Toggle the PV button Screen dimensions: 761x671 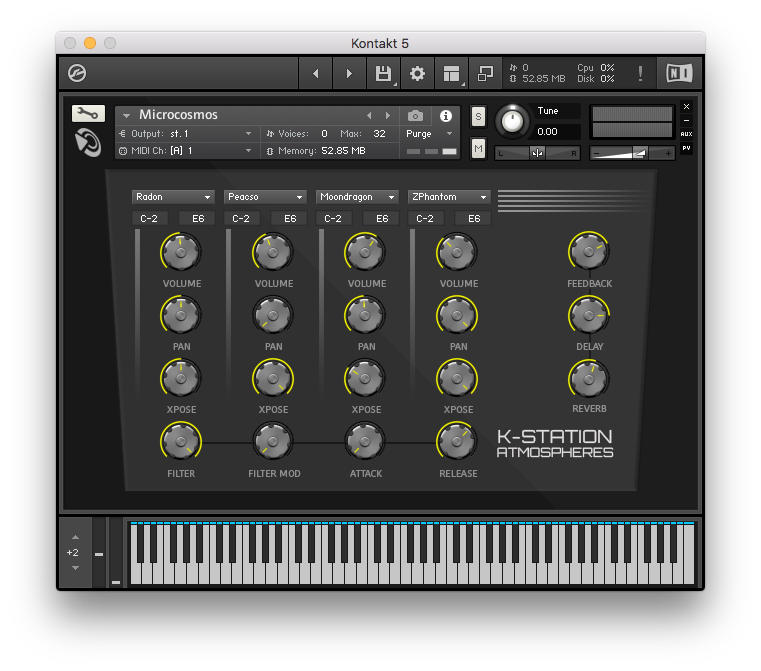pyautogui.click(x=686, y=148)
